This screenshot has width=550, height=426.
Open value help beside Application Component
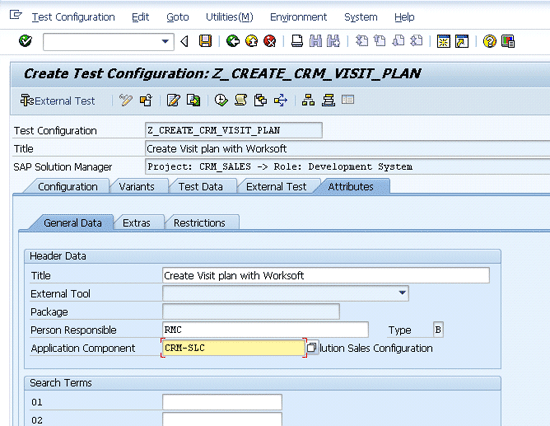(x=311, y=348)
